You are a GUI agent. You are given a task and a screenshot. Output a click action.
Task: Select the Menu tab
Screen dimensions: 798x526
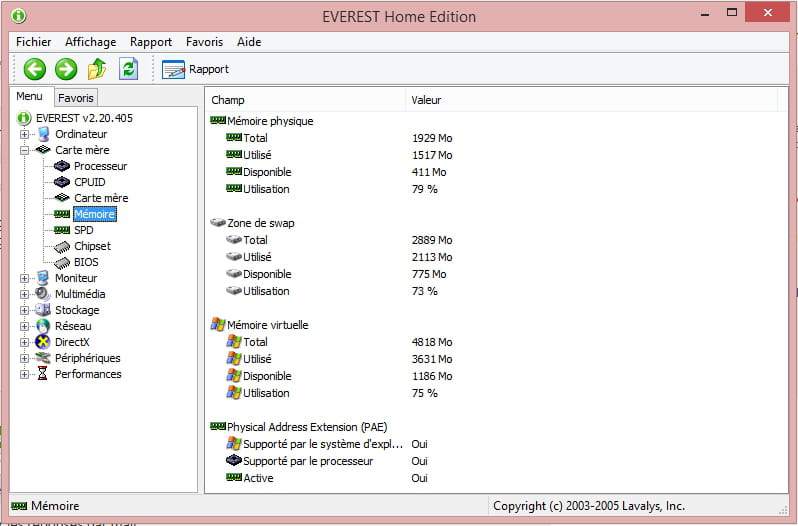[30, 96]
